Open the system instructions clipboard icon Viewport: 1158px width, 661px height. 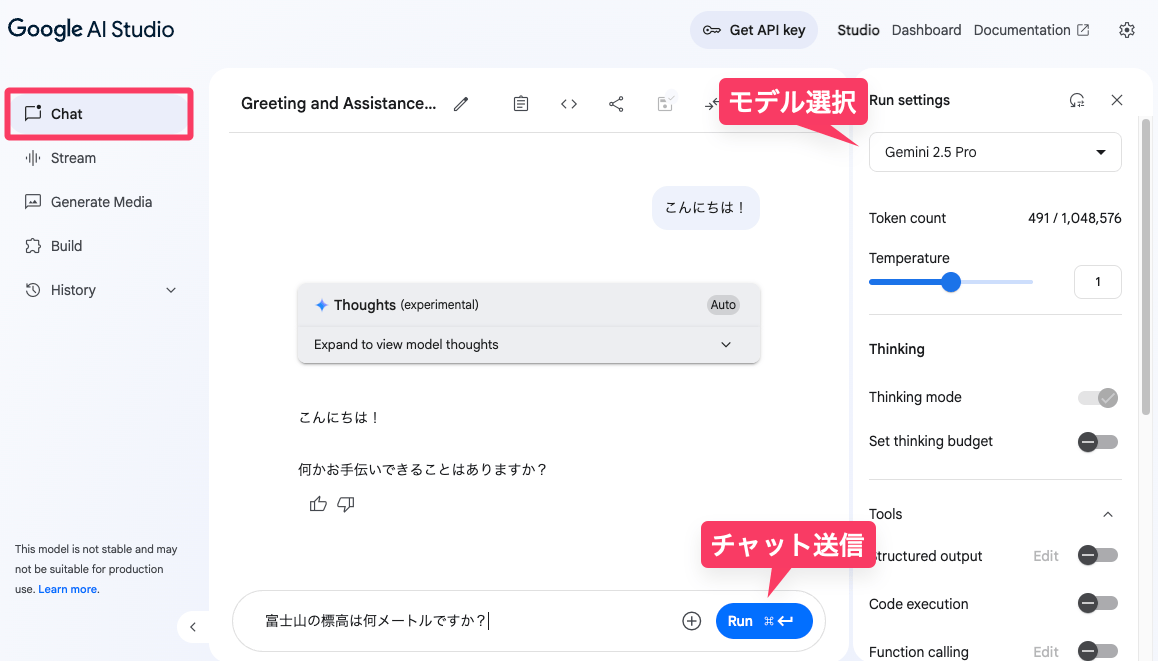[521, 104]
